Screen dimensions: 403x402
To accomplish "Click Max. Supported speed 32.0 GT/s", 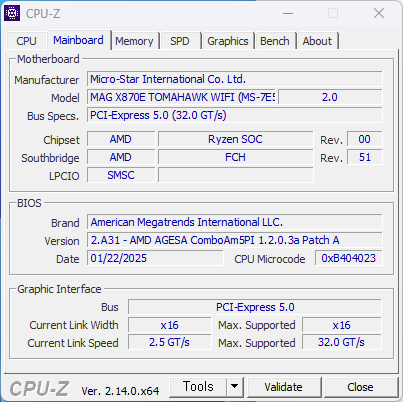I will coord(342,342).
